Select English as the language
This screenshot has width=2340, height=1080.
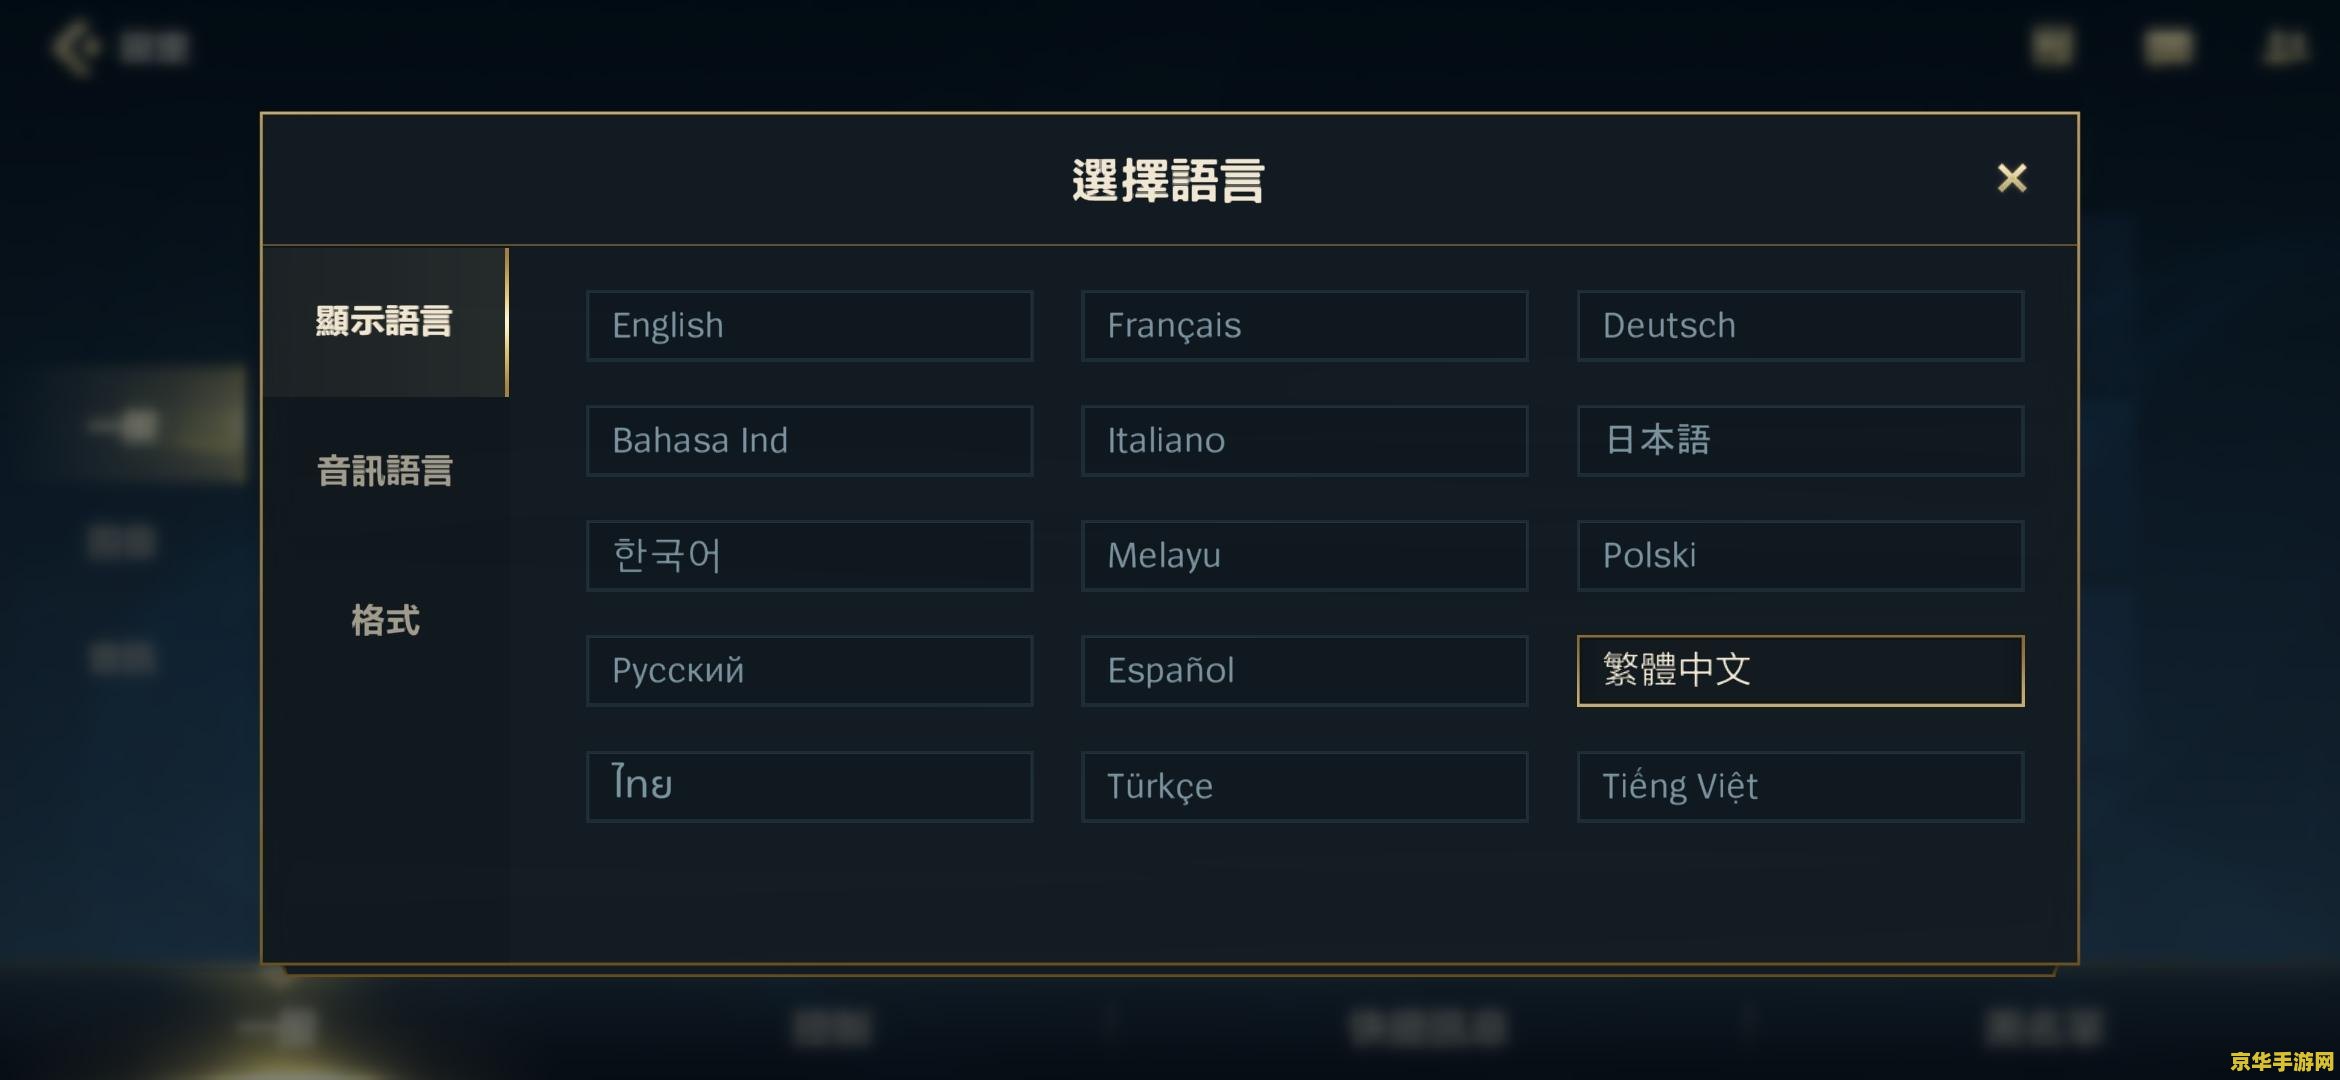(x=809, y=326)
